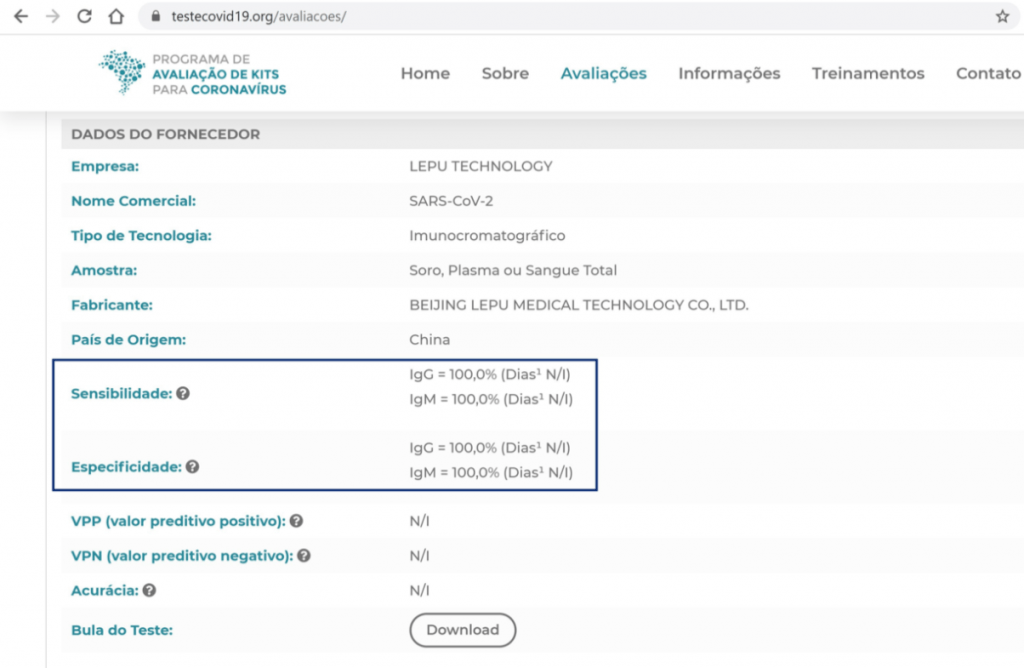Click the browser back arrow
This screenshot has height=668, width=1024.
[21, 16]
